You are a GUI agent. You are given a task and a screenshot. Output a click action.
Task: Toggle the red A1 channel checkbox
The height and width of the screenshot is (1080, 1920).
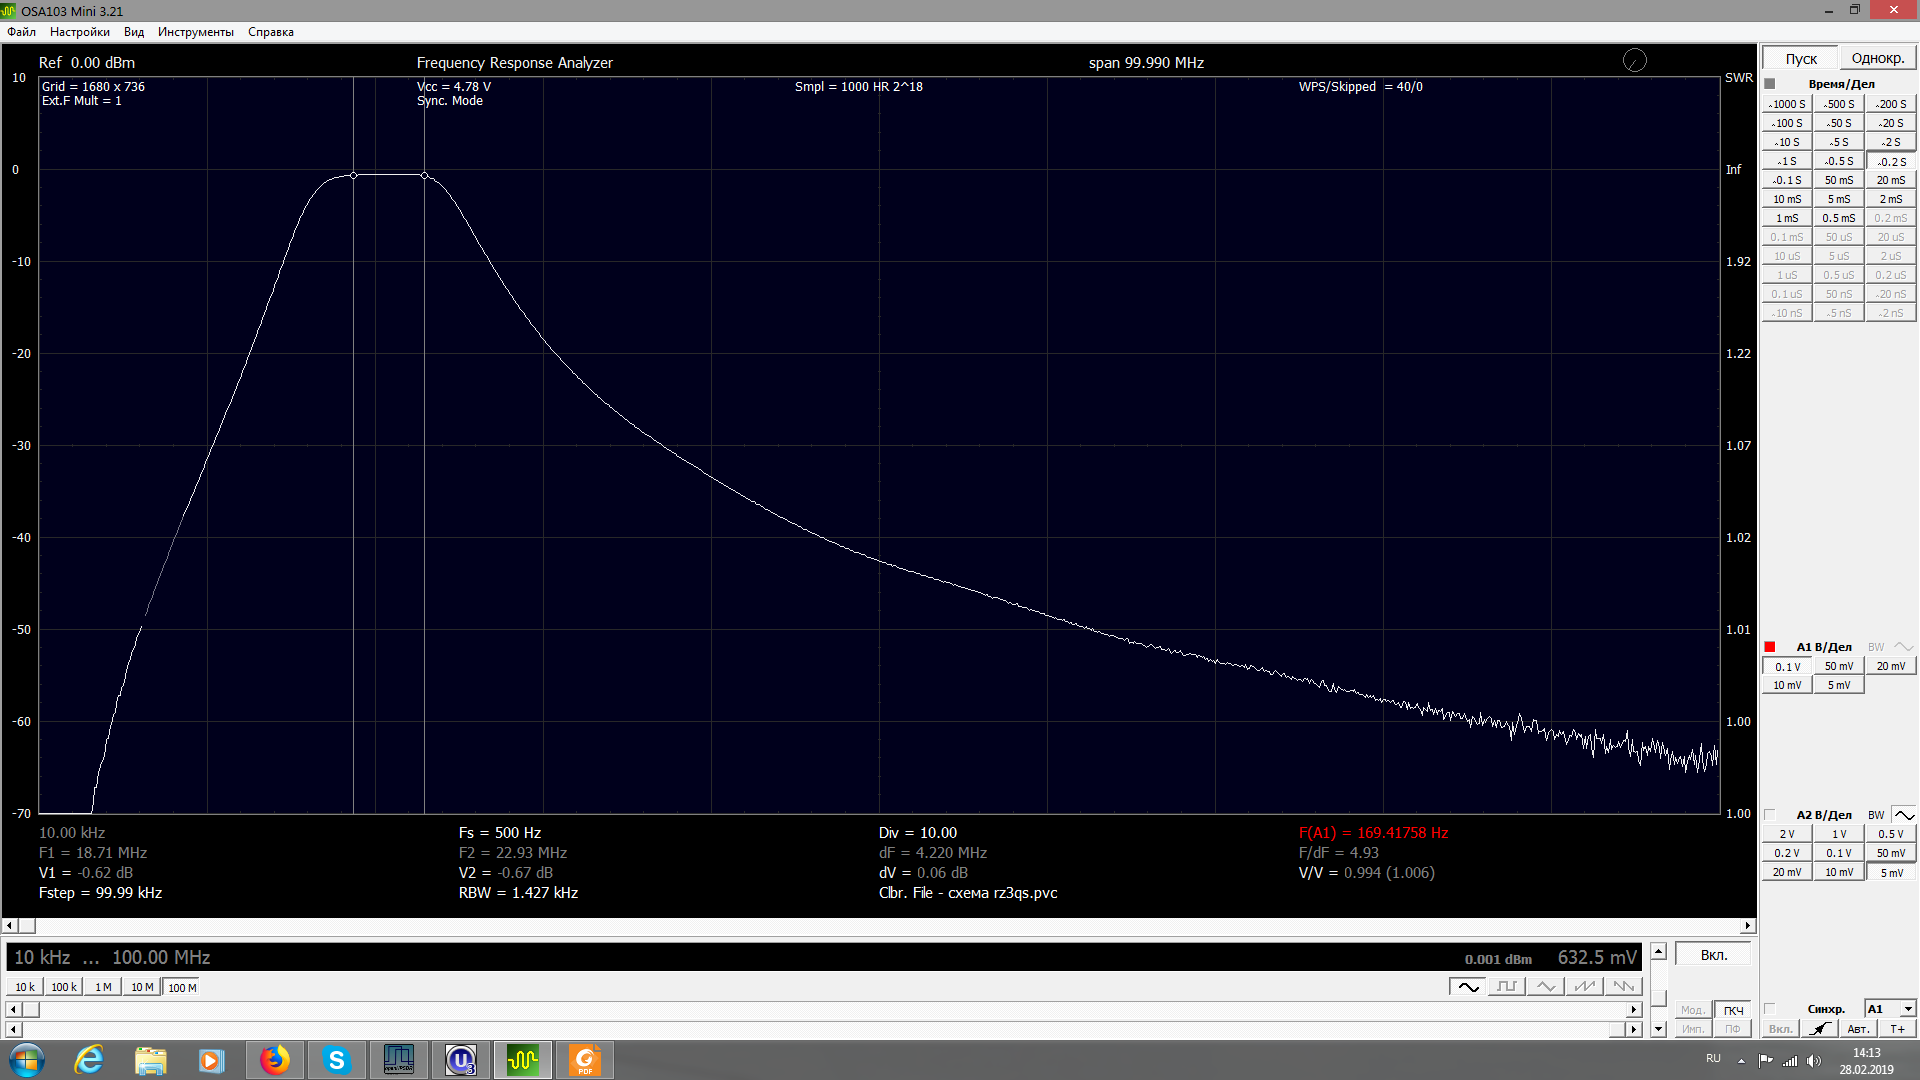tap(1770, 647)
